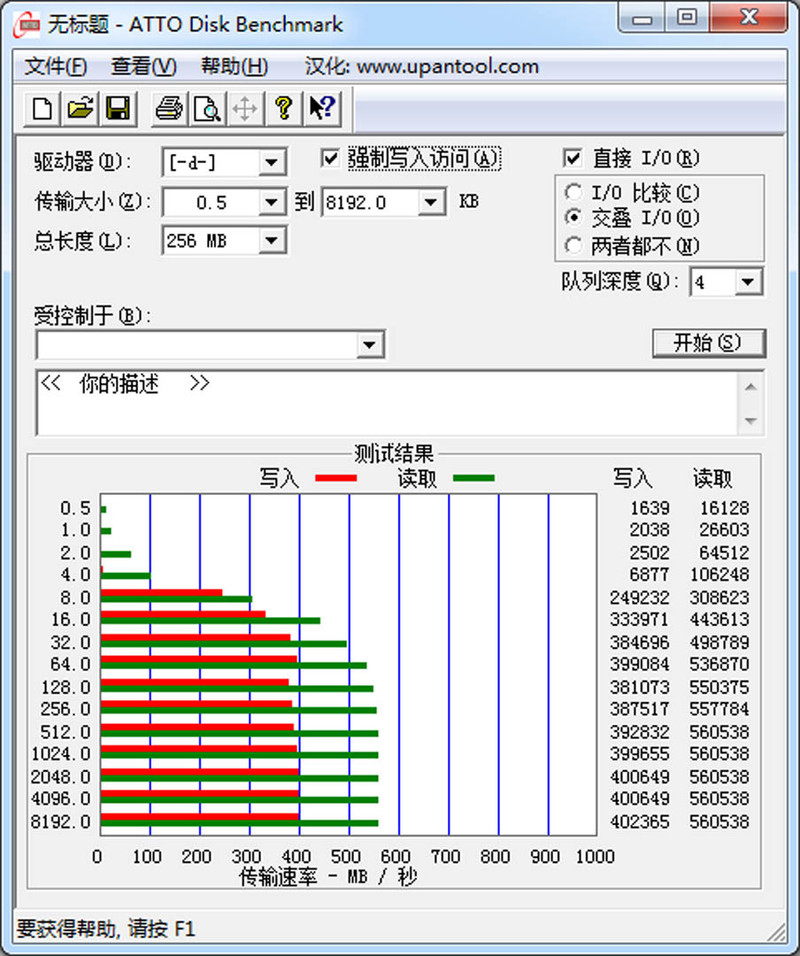Click the pan/move toolbar icon
The height and width of the screenshot is (956, 800).
pos(244,109)
